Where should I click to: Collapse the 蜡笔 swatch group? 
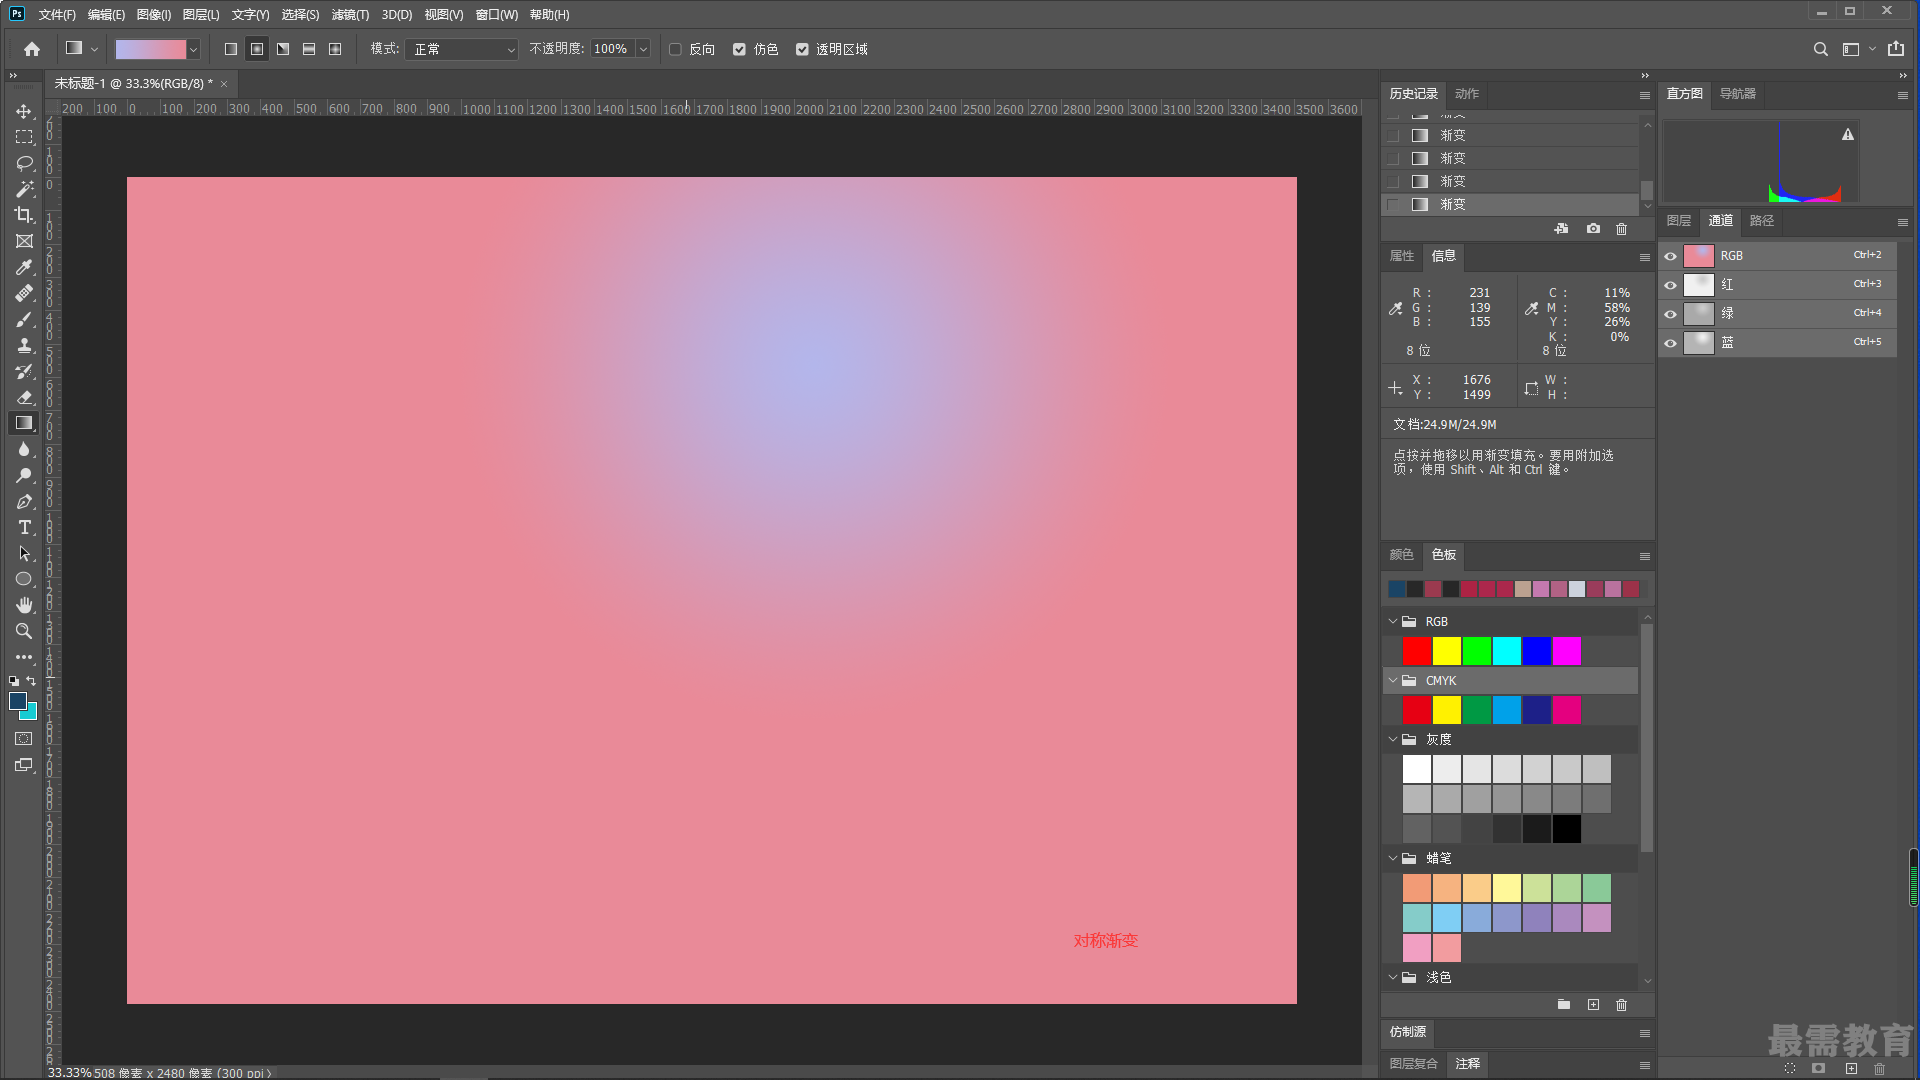coord(1393,858)
